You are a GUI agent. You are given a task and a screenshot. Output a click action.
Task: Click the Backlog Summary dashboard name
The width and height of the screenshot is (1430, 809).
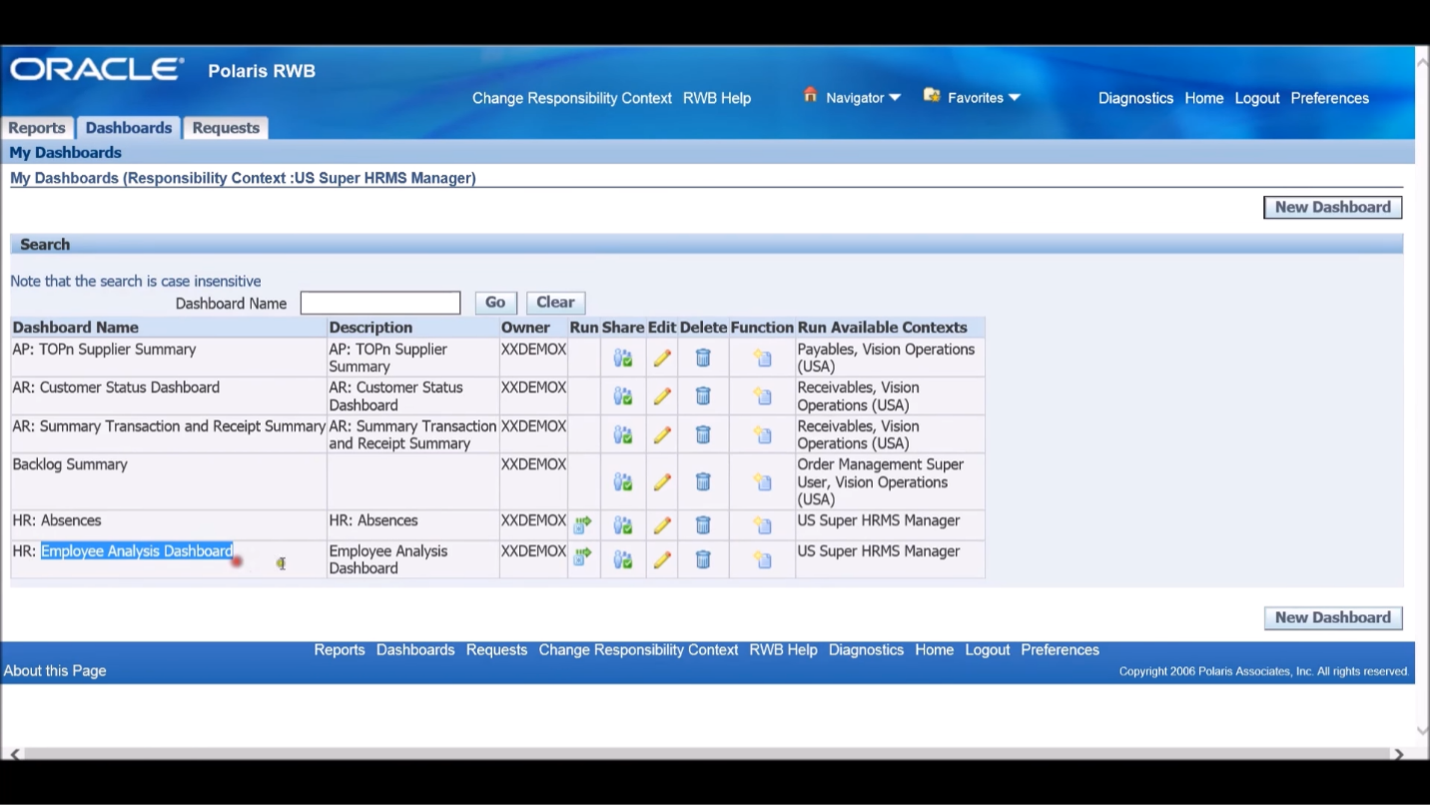click(70, 464)
